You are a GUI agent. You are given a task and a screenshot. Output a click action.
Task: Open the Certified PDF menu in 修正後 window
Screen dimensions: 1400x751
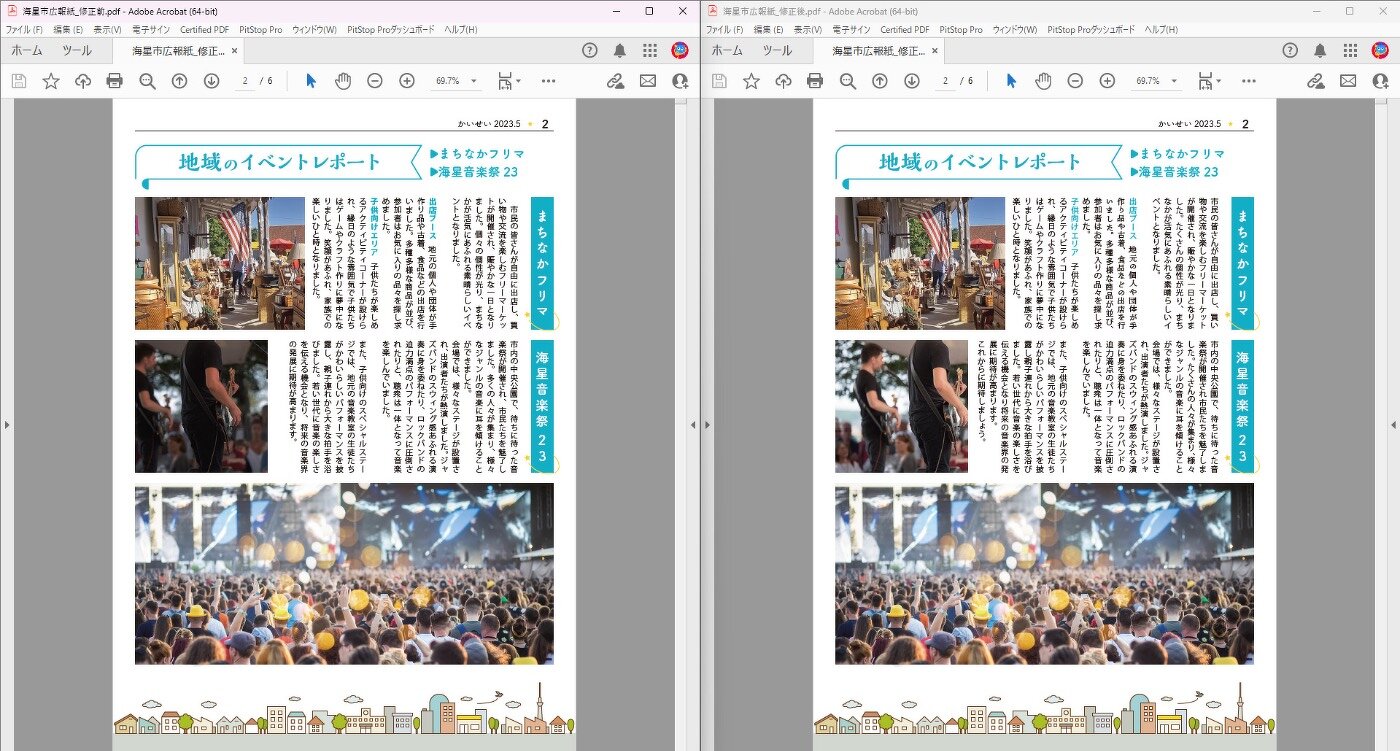[x=904, y=30]
